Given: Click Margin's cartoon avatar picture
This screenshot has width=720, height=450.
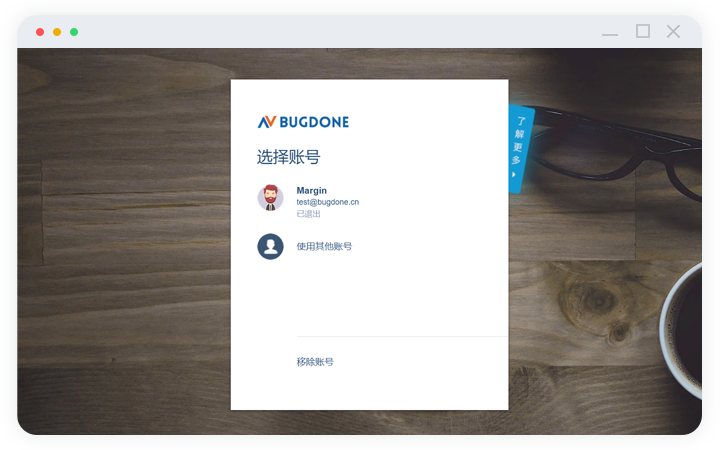Looking at the screenshot, I should click(x=270, y=198).
